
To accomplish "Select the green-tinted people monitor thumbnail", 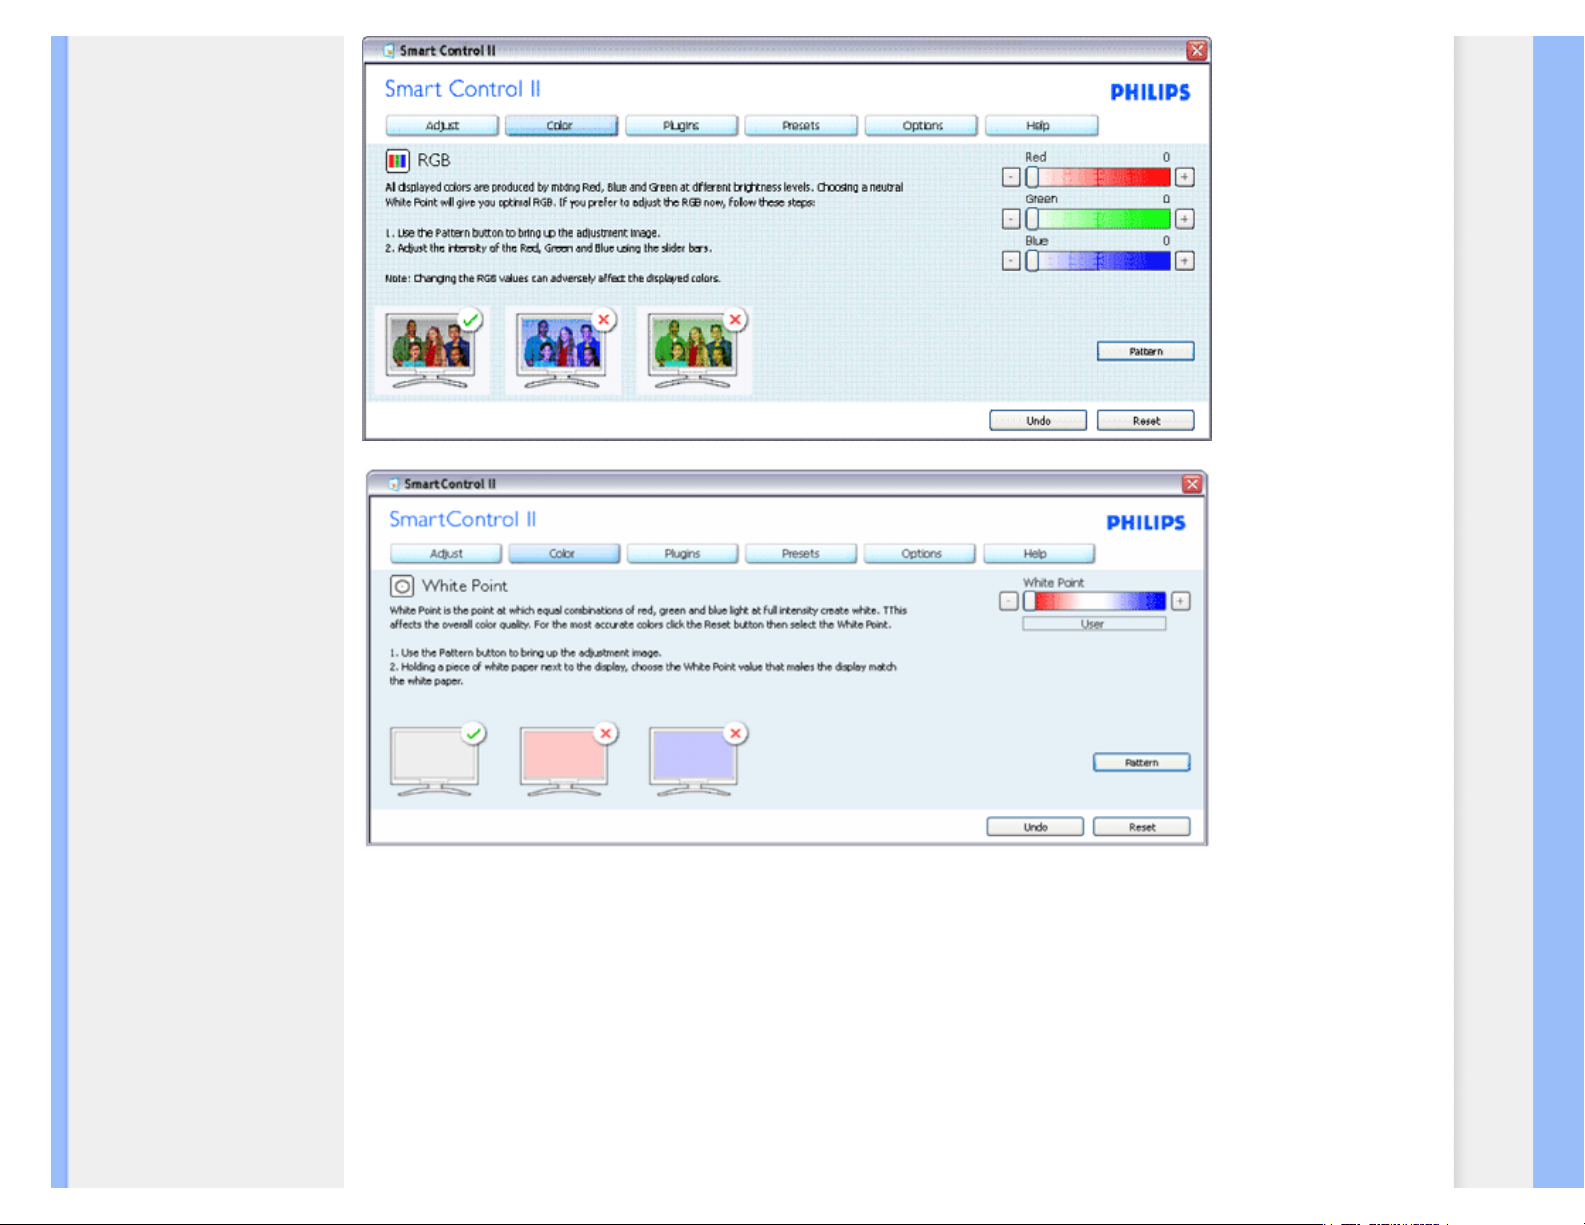I will 694,350.
